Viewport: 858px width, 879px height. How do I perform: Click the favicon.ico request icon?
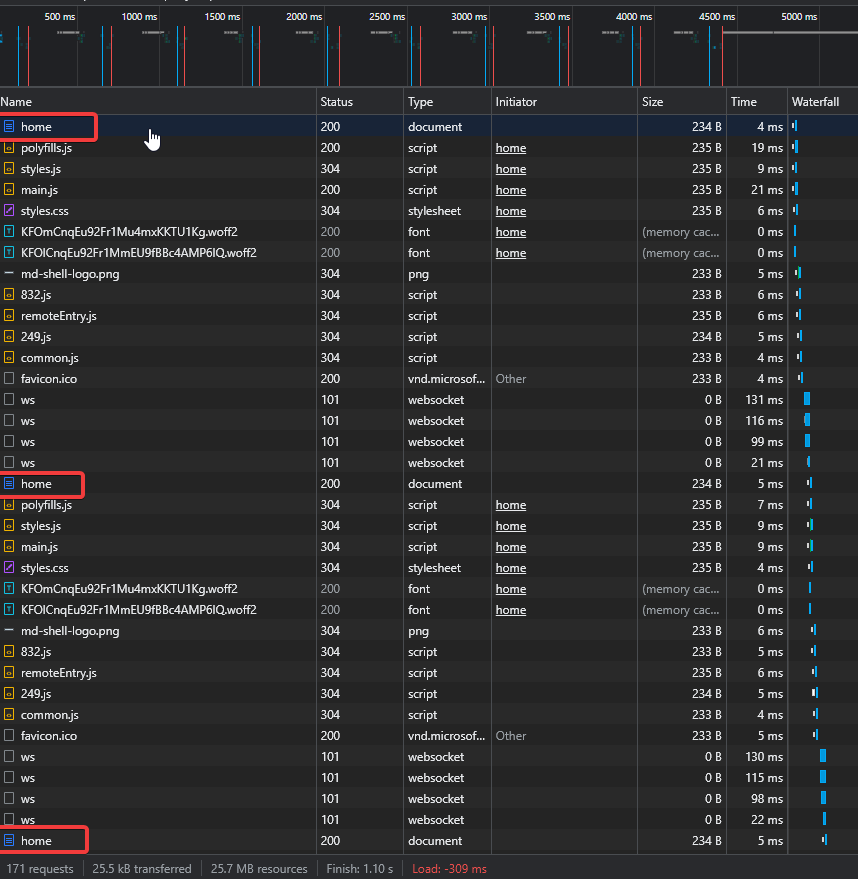tap(10, 379)
